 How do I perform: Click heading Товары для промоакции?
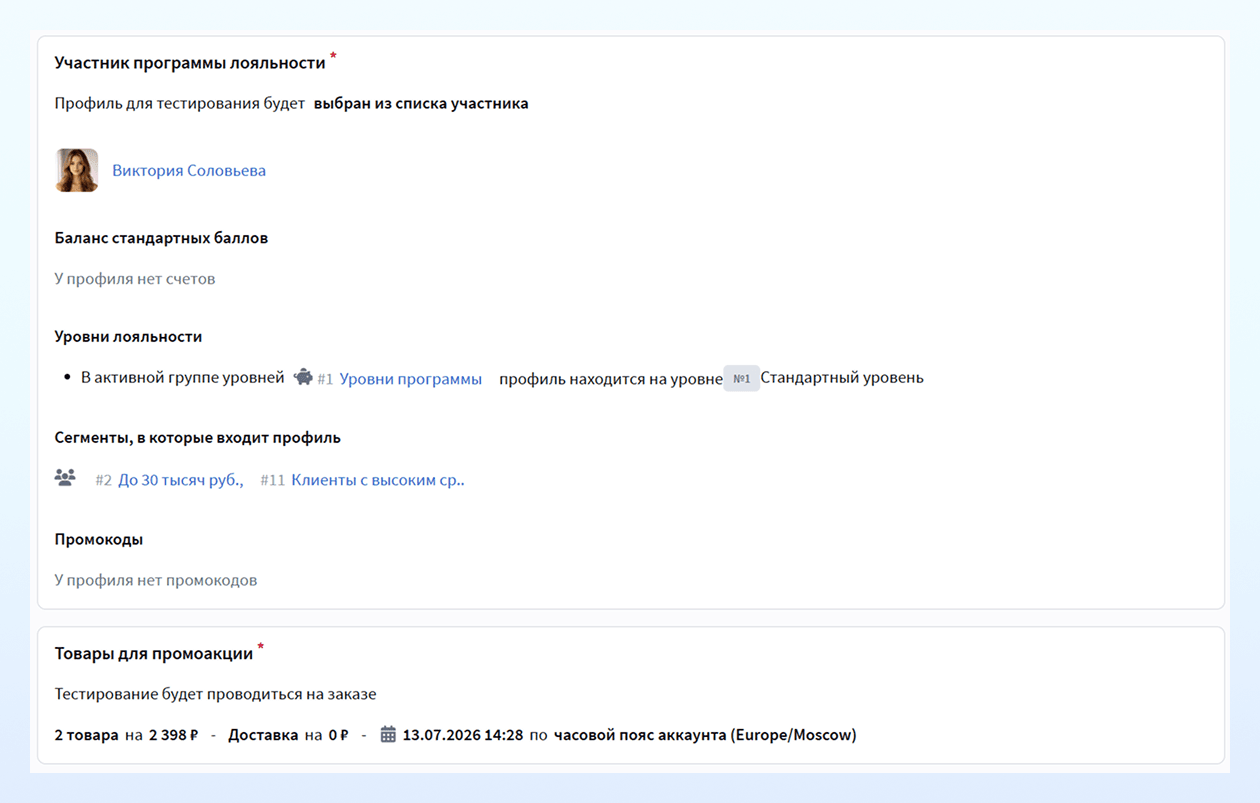[x=154, y=654]
